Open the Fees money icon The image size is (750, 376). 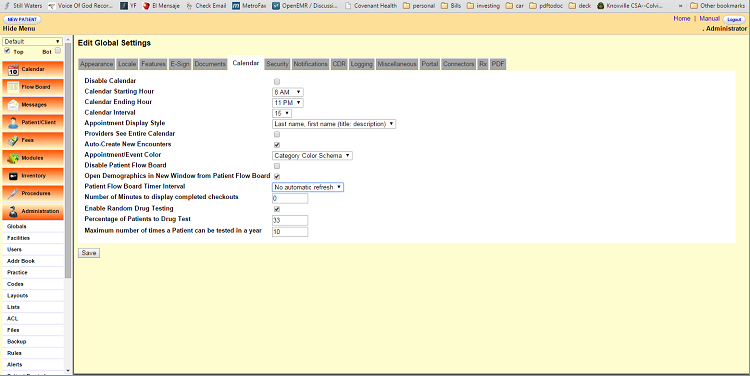[13, 140]
